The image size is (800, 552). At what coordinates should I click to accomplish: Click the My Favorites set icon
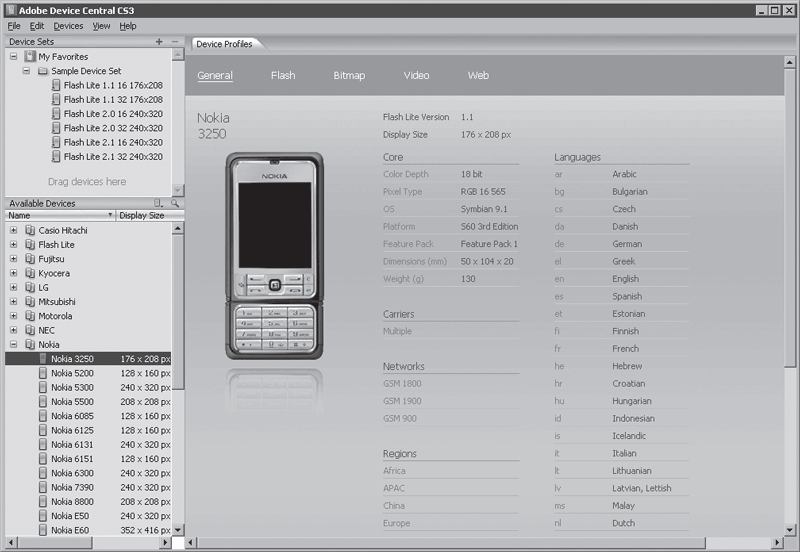coord(31,56)
